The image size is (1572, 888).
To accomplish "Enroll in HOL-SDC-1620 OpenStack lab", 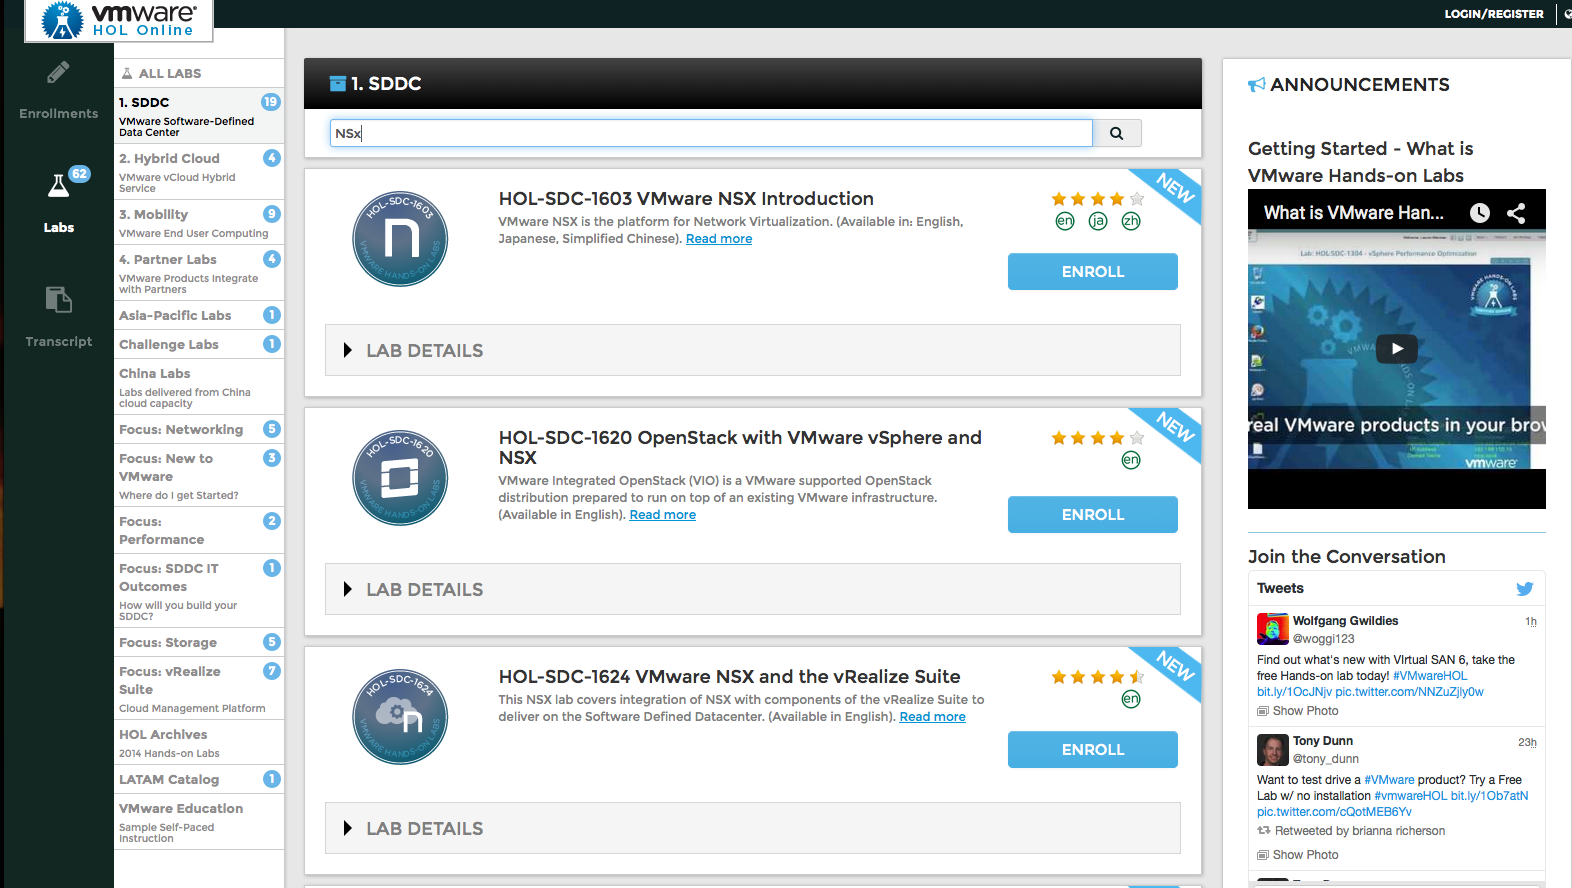I will 1093,514.
